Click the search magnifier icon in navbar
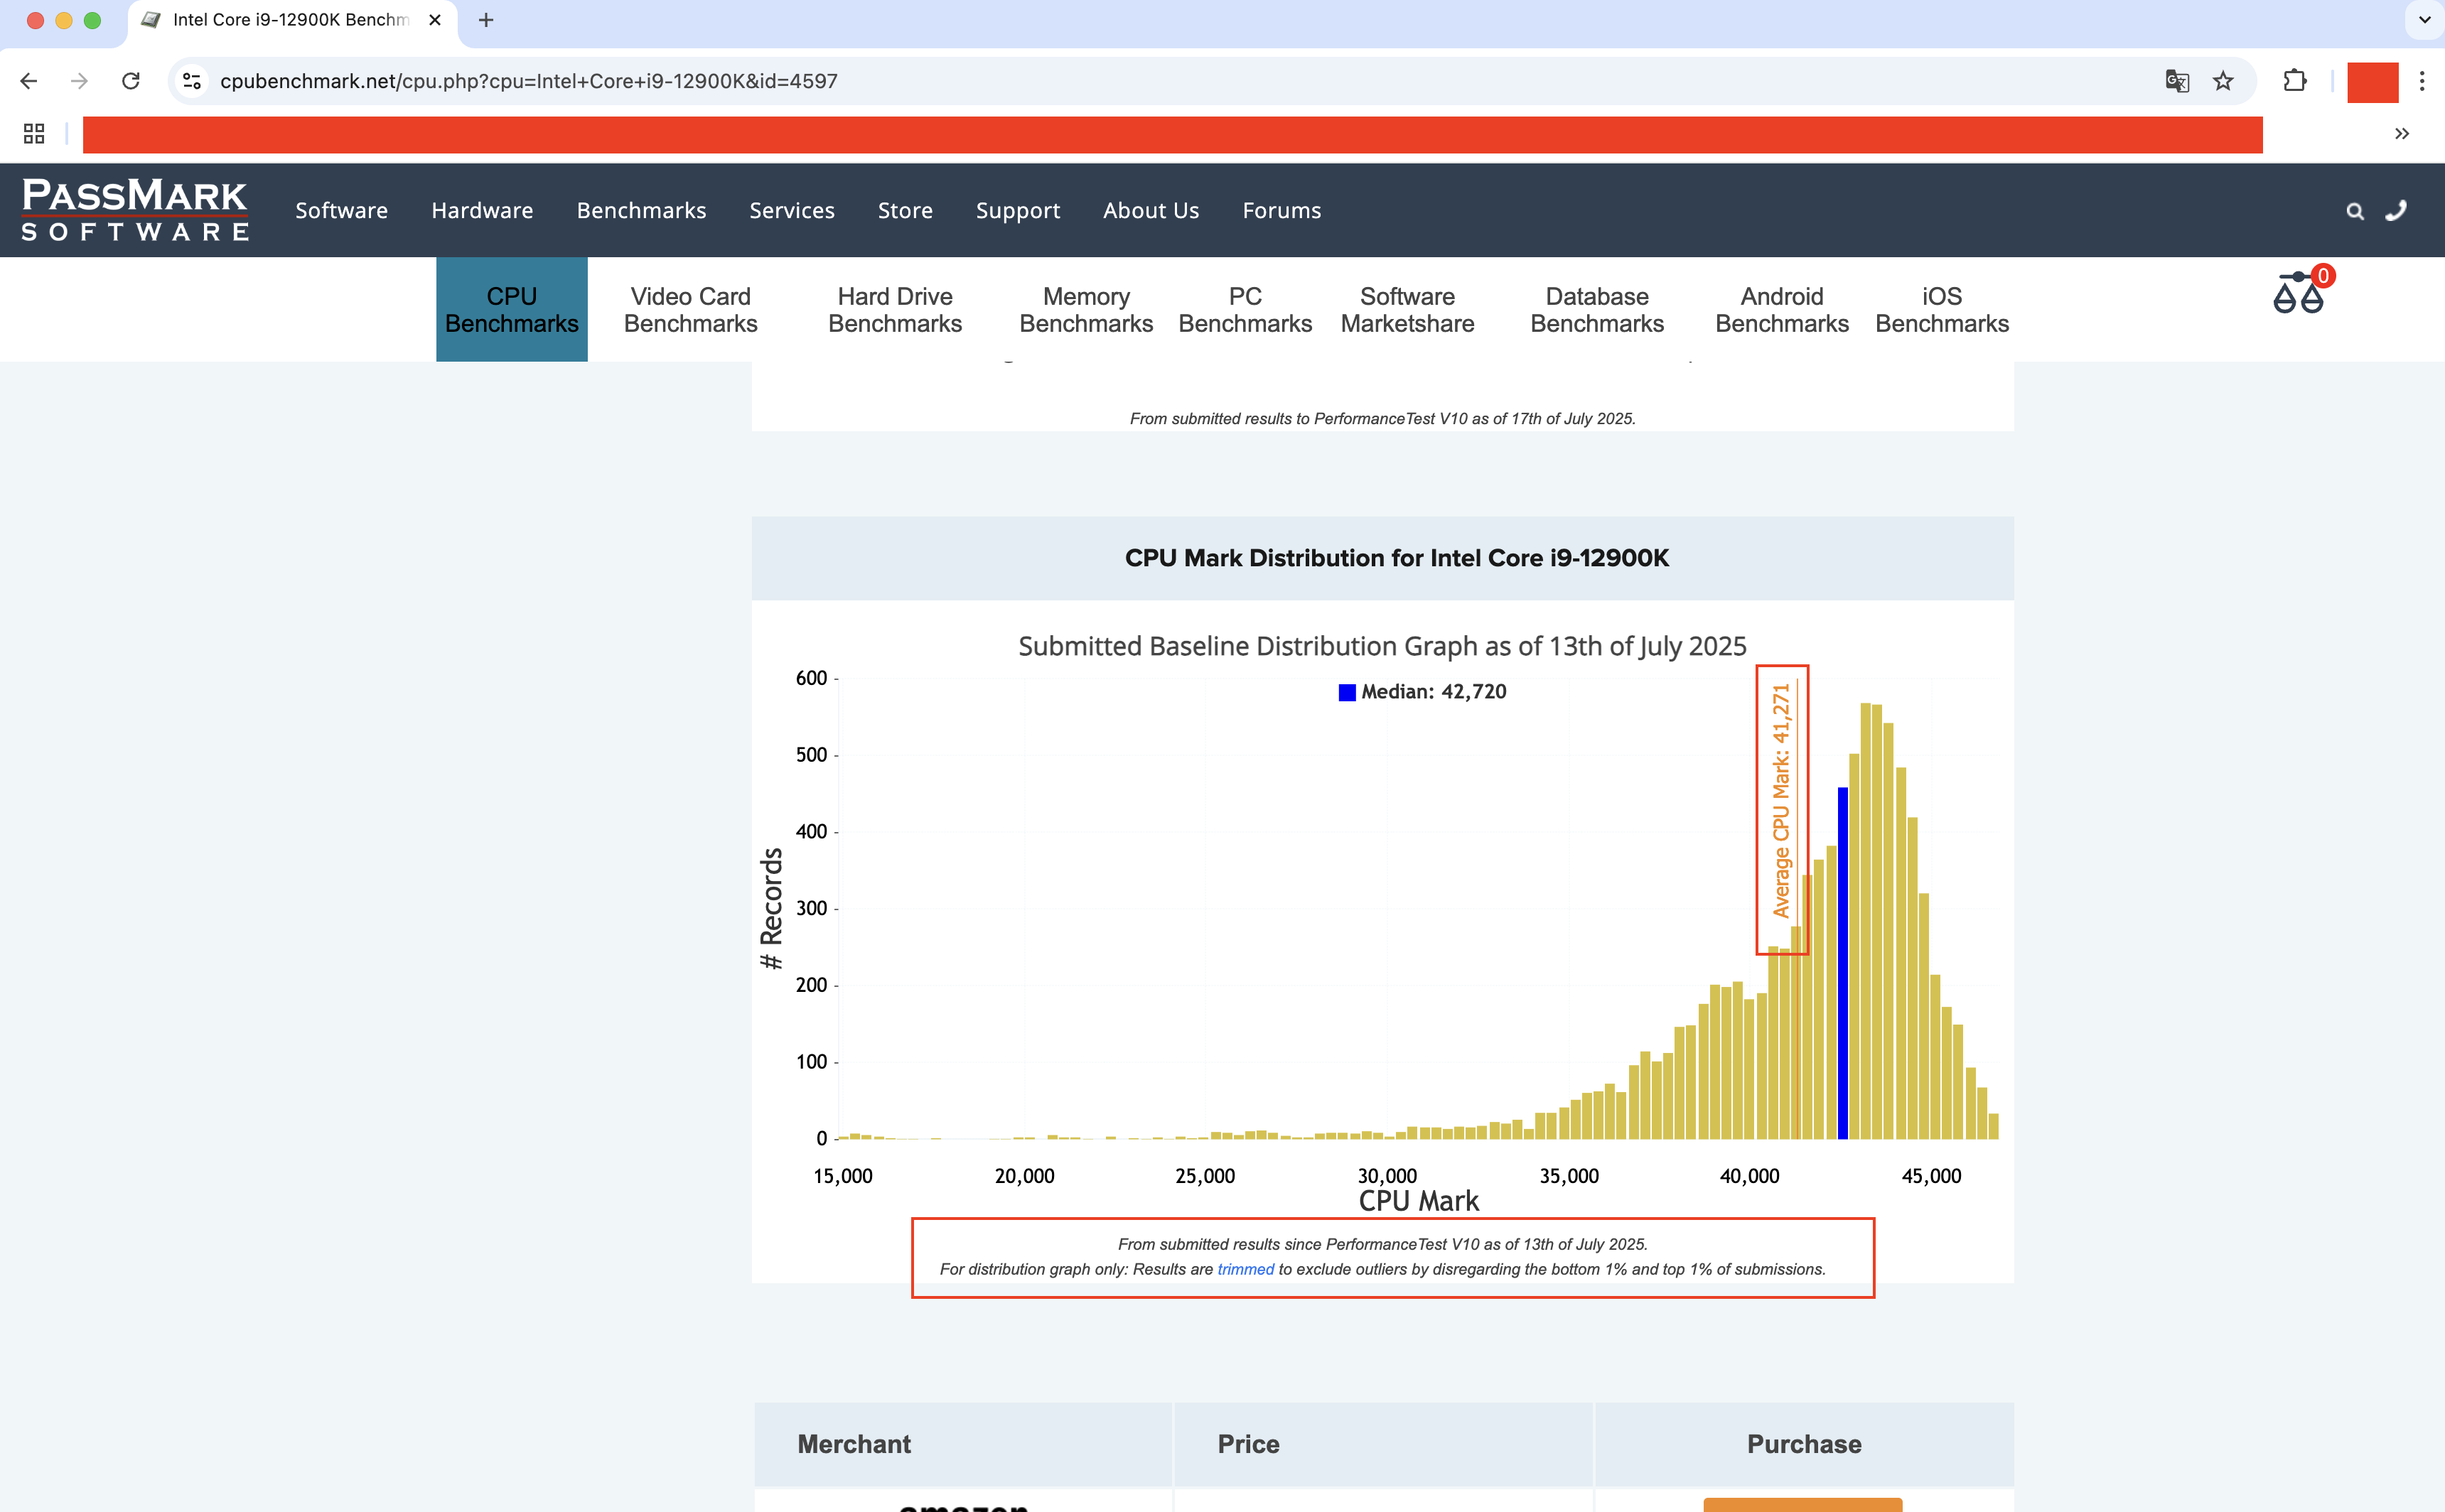This screenshot has width=2445, height=1512. pyautogui.click(x=2355, y=211)
